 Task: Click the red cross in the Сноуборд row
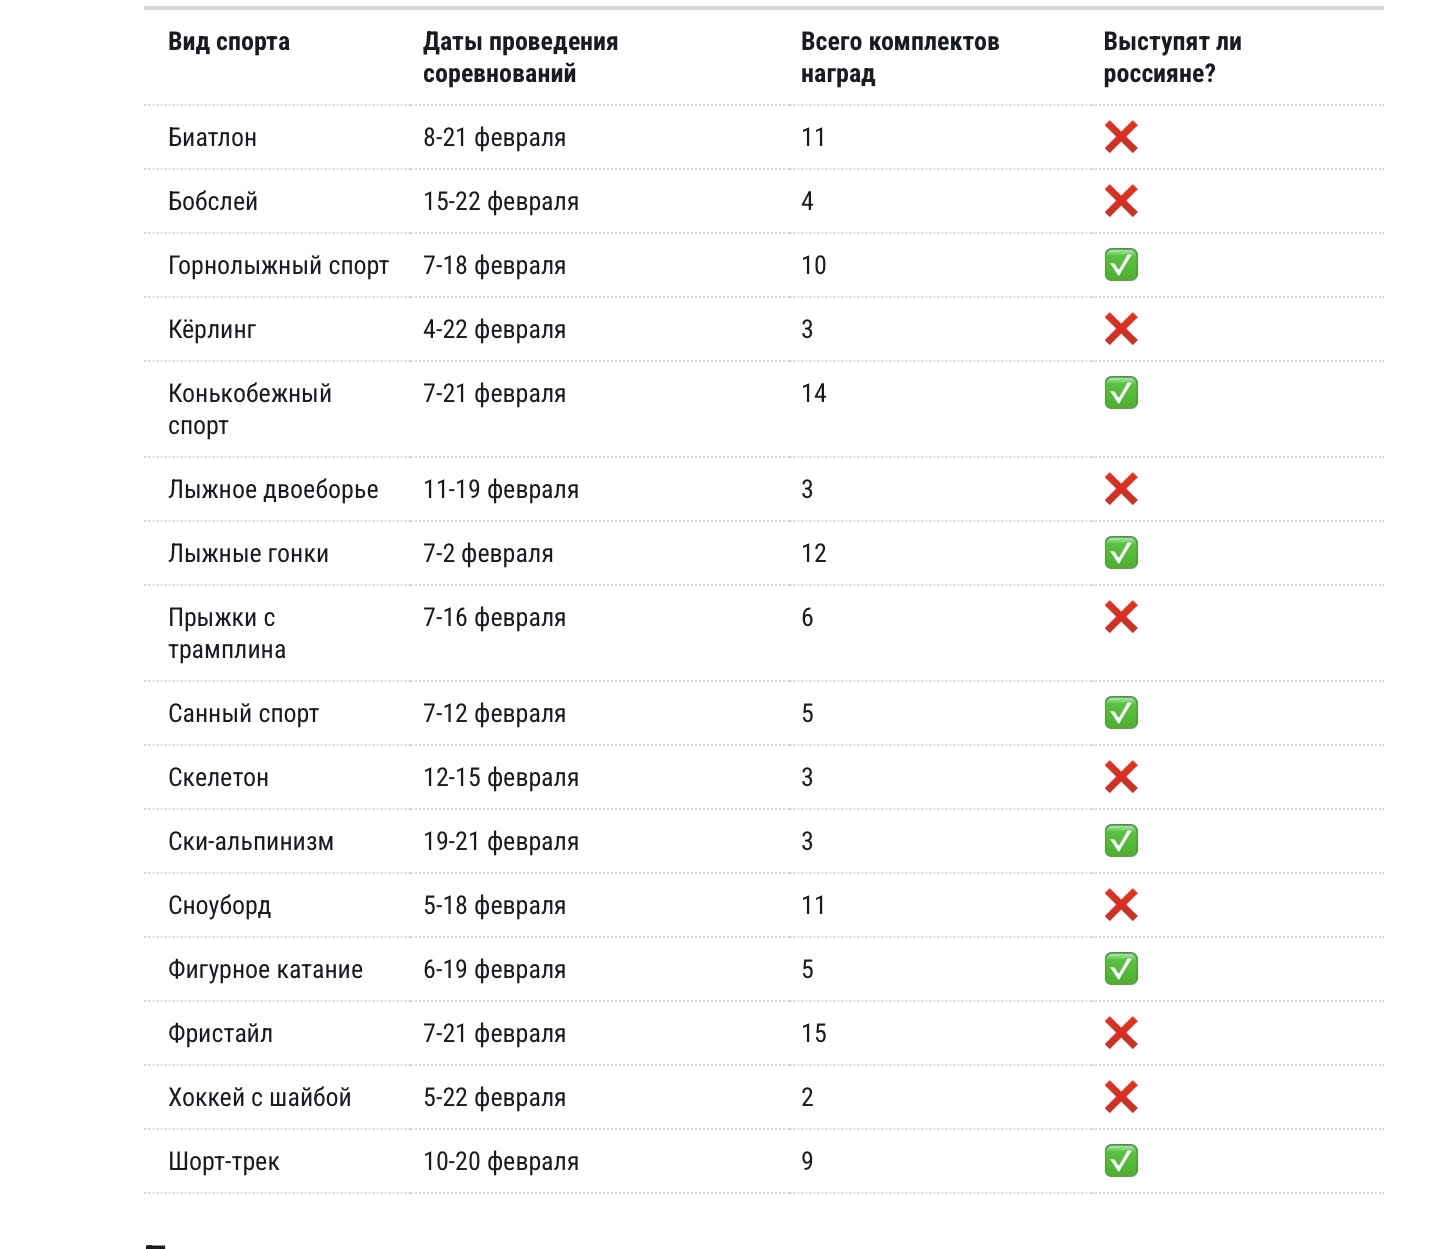[x=1120, y=905]
